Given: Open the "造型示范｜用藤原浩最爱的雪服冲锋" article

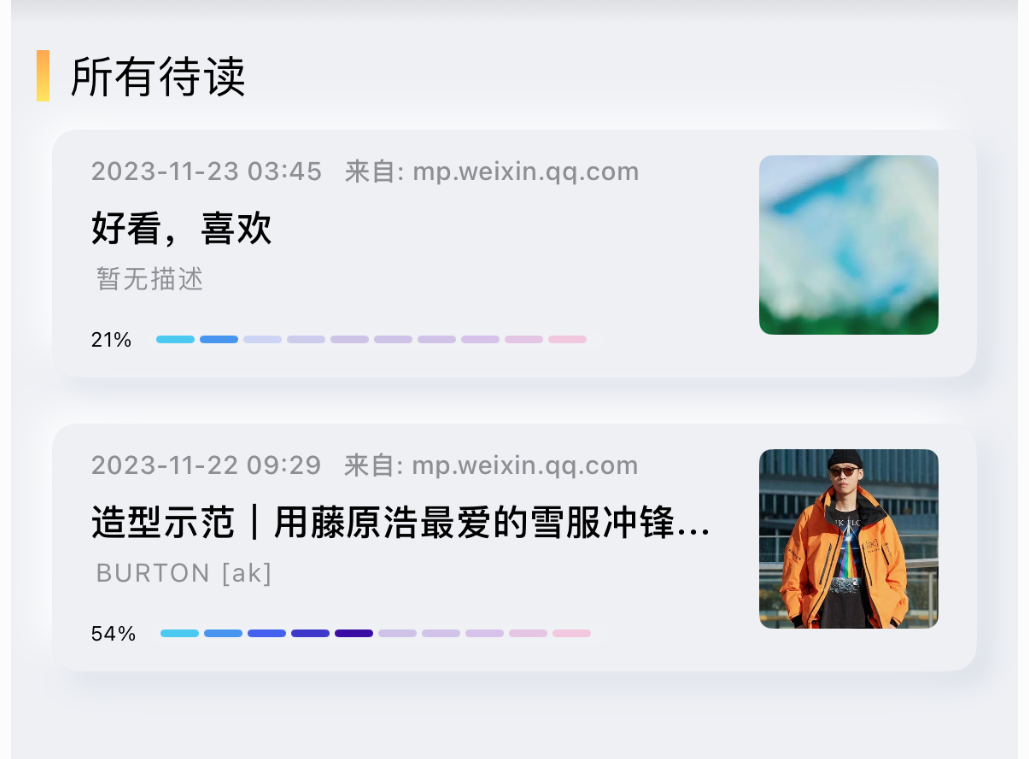Looking at the screenshot, I should [x=400, y=522].
